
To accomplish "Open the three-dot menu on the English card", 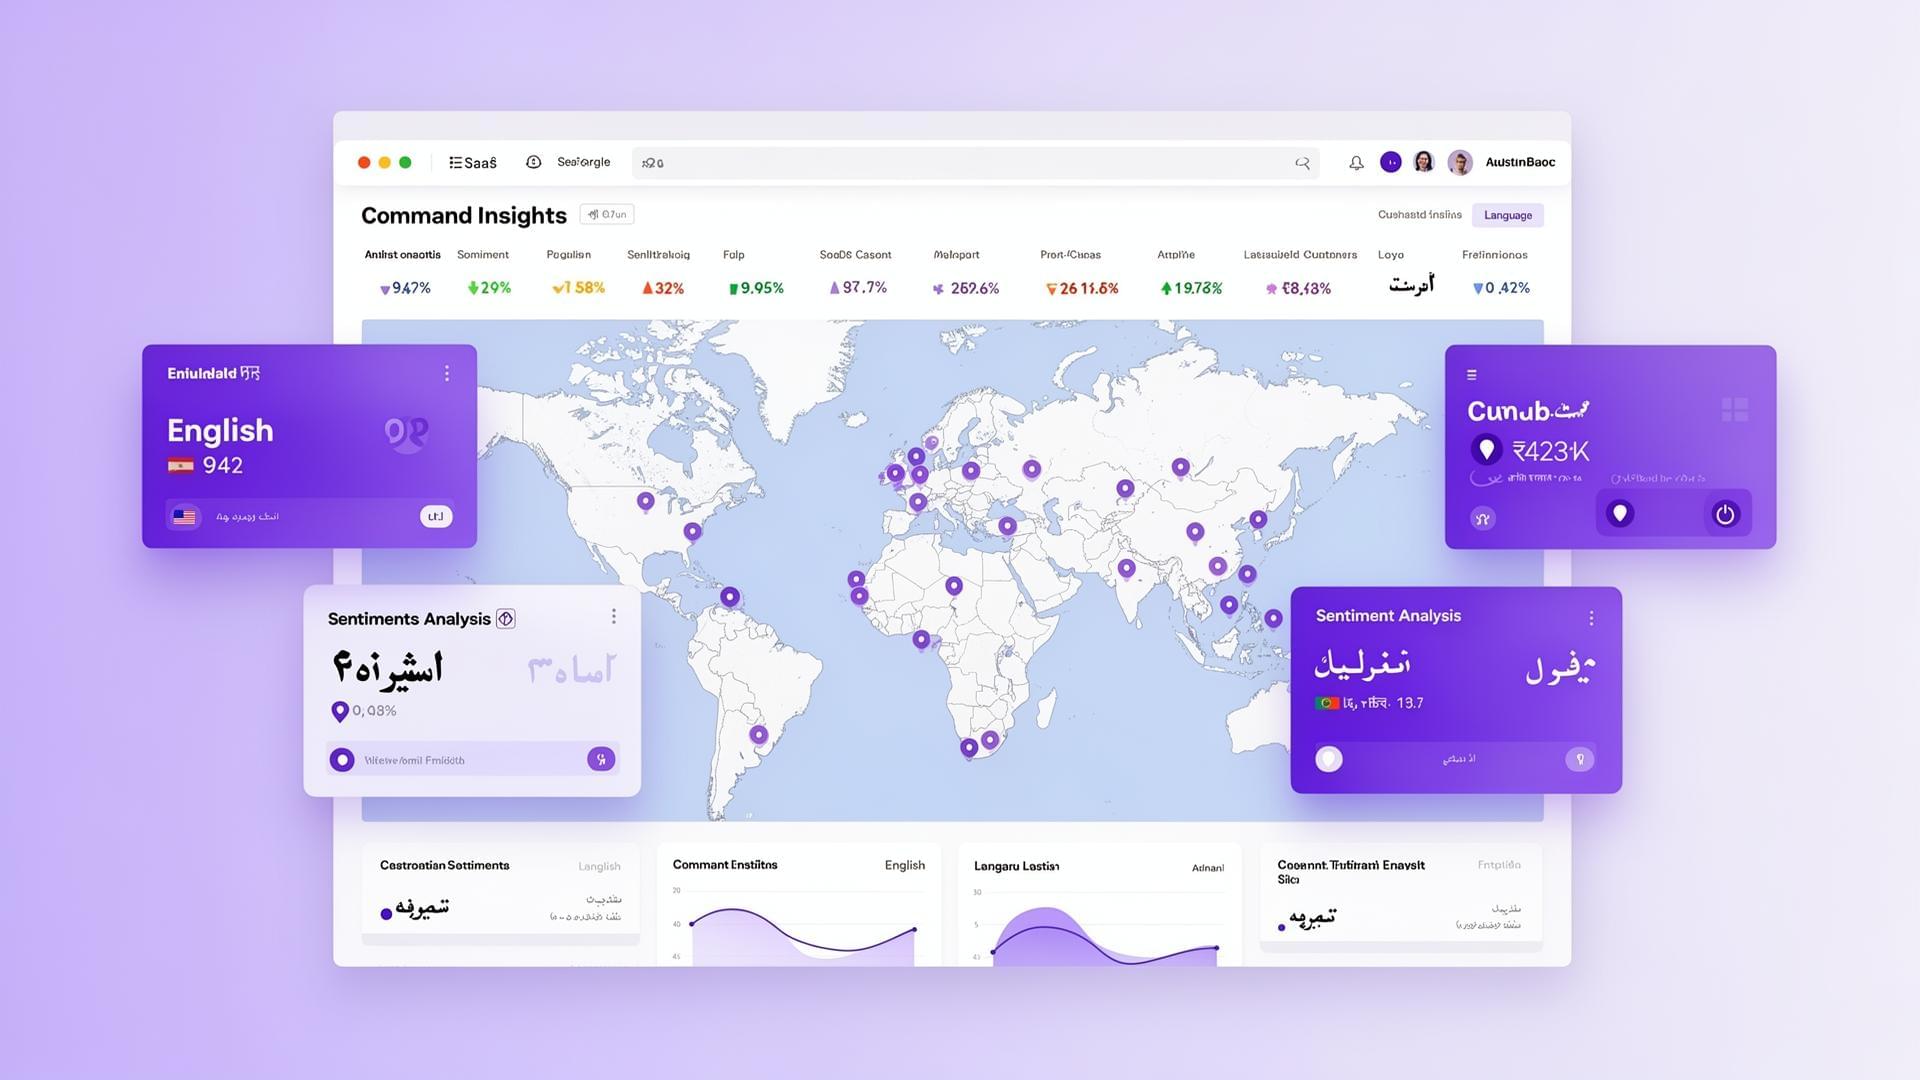I will (x=447, y=373).
